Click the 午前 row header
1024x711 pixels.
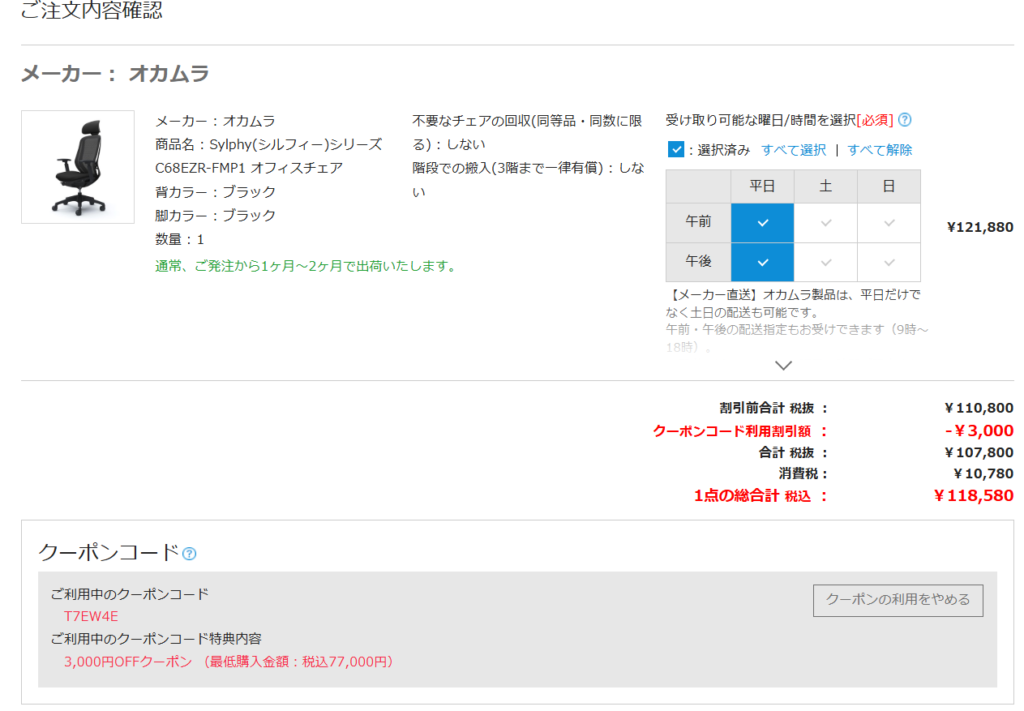click(x=698, y=223)
